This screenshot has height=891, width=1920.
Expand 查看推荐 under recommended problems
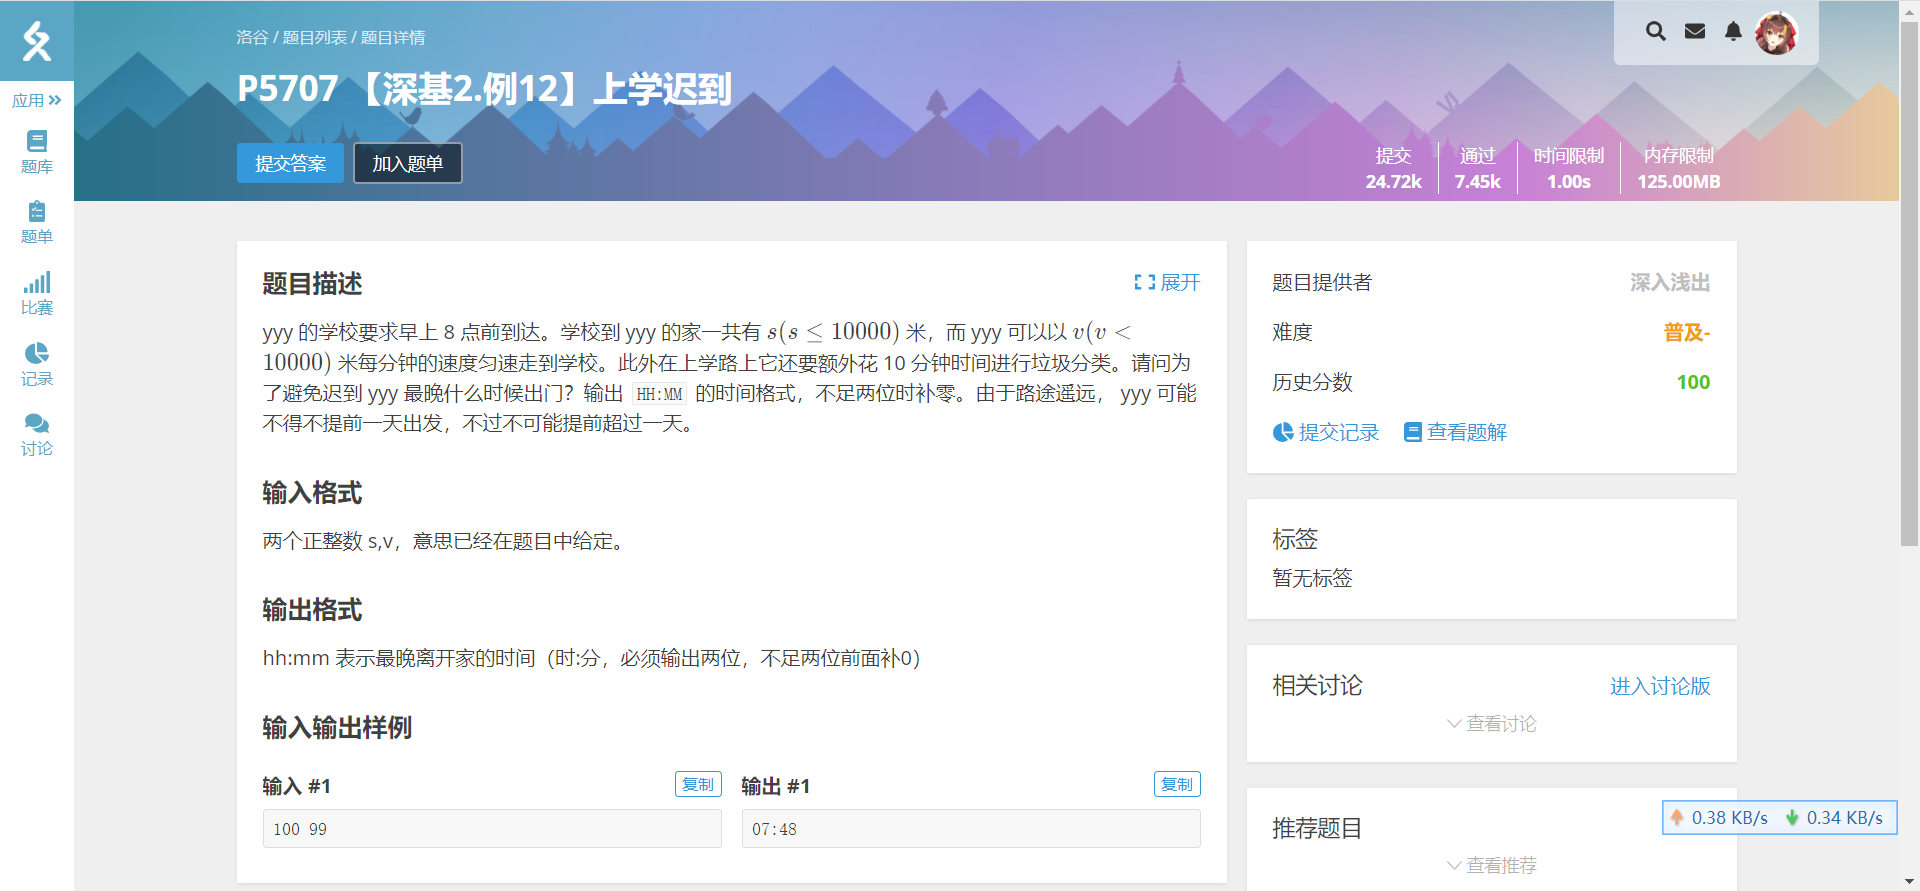click(1491, 865)
